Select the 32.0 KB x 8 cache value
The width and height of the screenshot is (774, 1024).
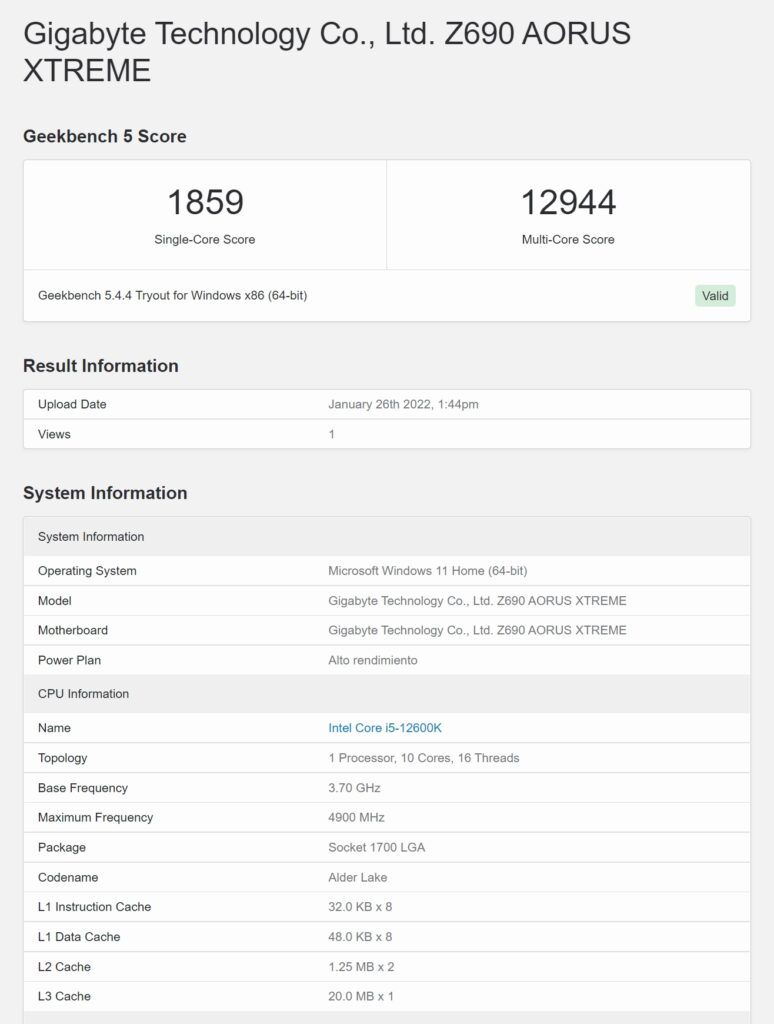pos(360,906)
